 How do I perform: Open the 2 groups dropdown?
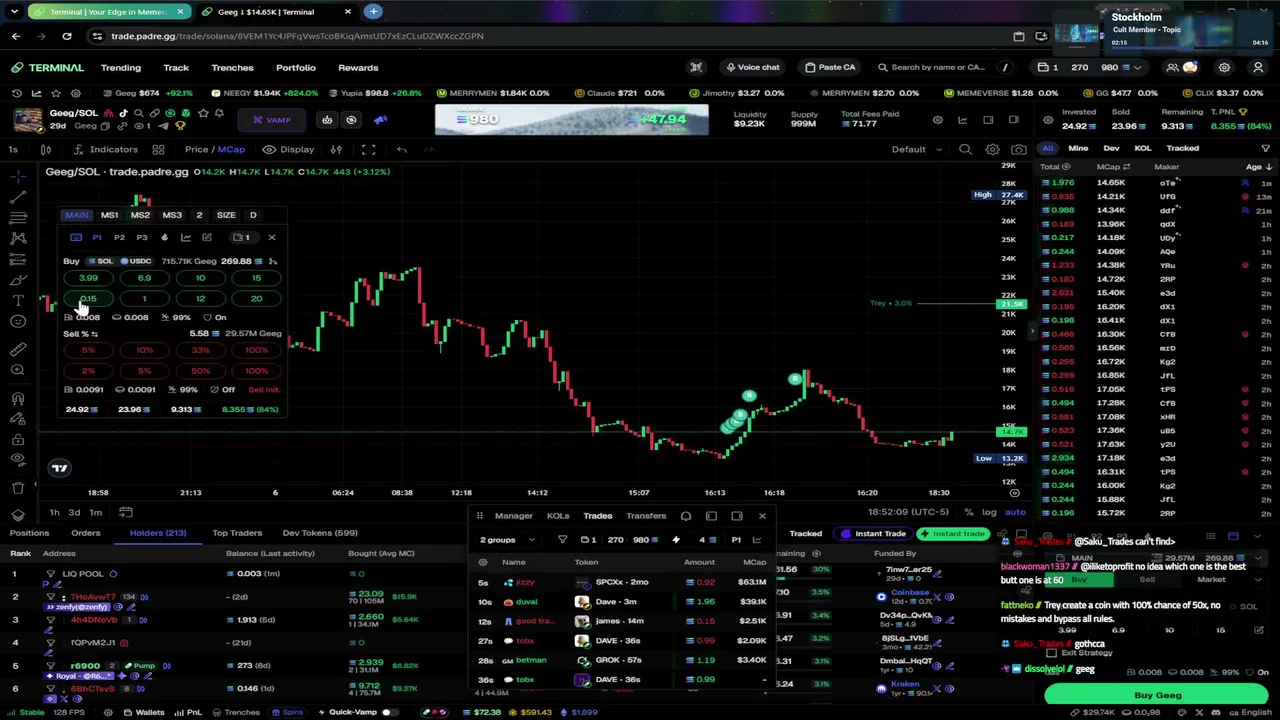coord(506,540)
